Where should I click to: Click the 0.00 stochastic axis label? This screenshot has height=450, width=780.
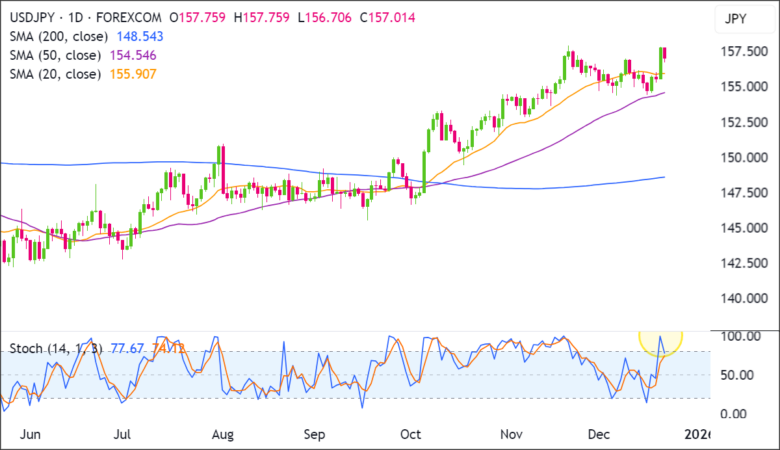733,414
